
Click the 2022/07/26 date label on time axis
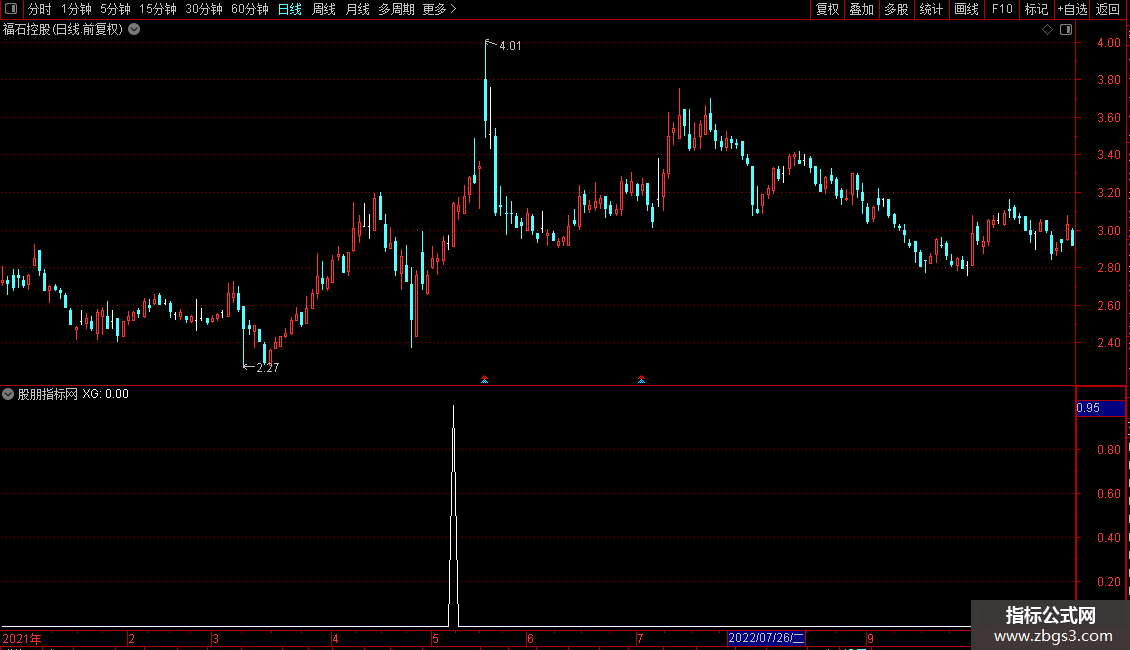[766, 638]
